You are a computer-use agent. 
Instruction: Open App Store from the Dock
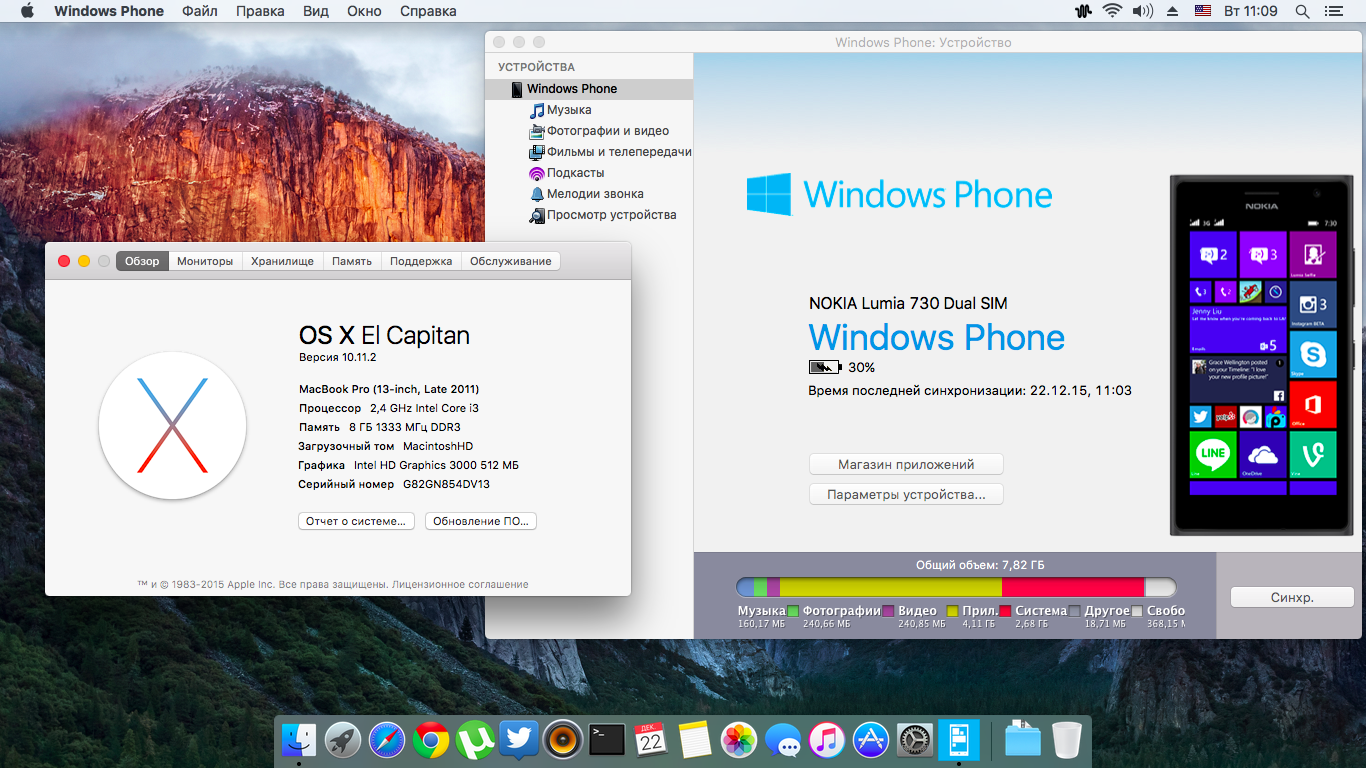pyautogui.click(x=871, y=740)
